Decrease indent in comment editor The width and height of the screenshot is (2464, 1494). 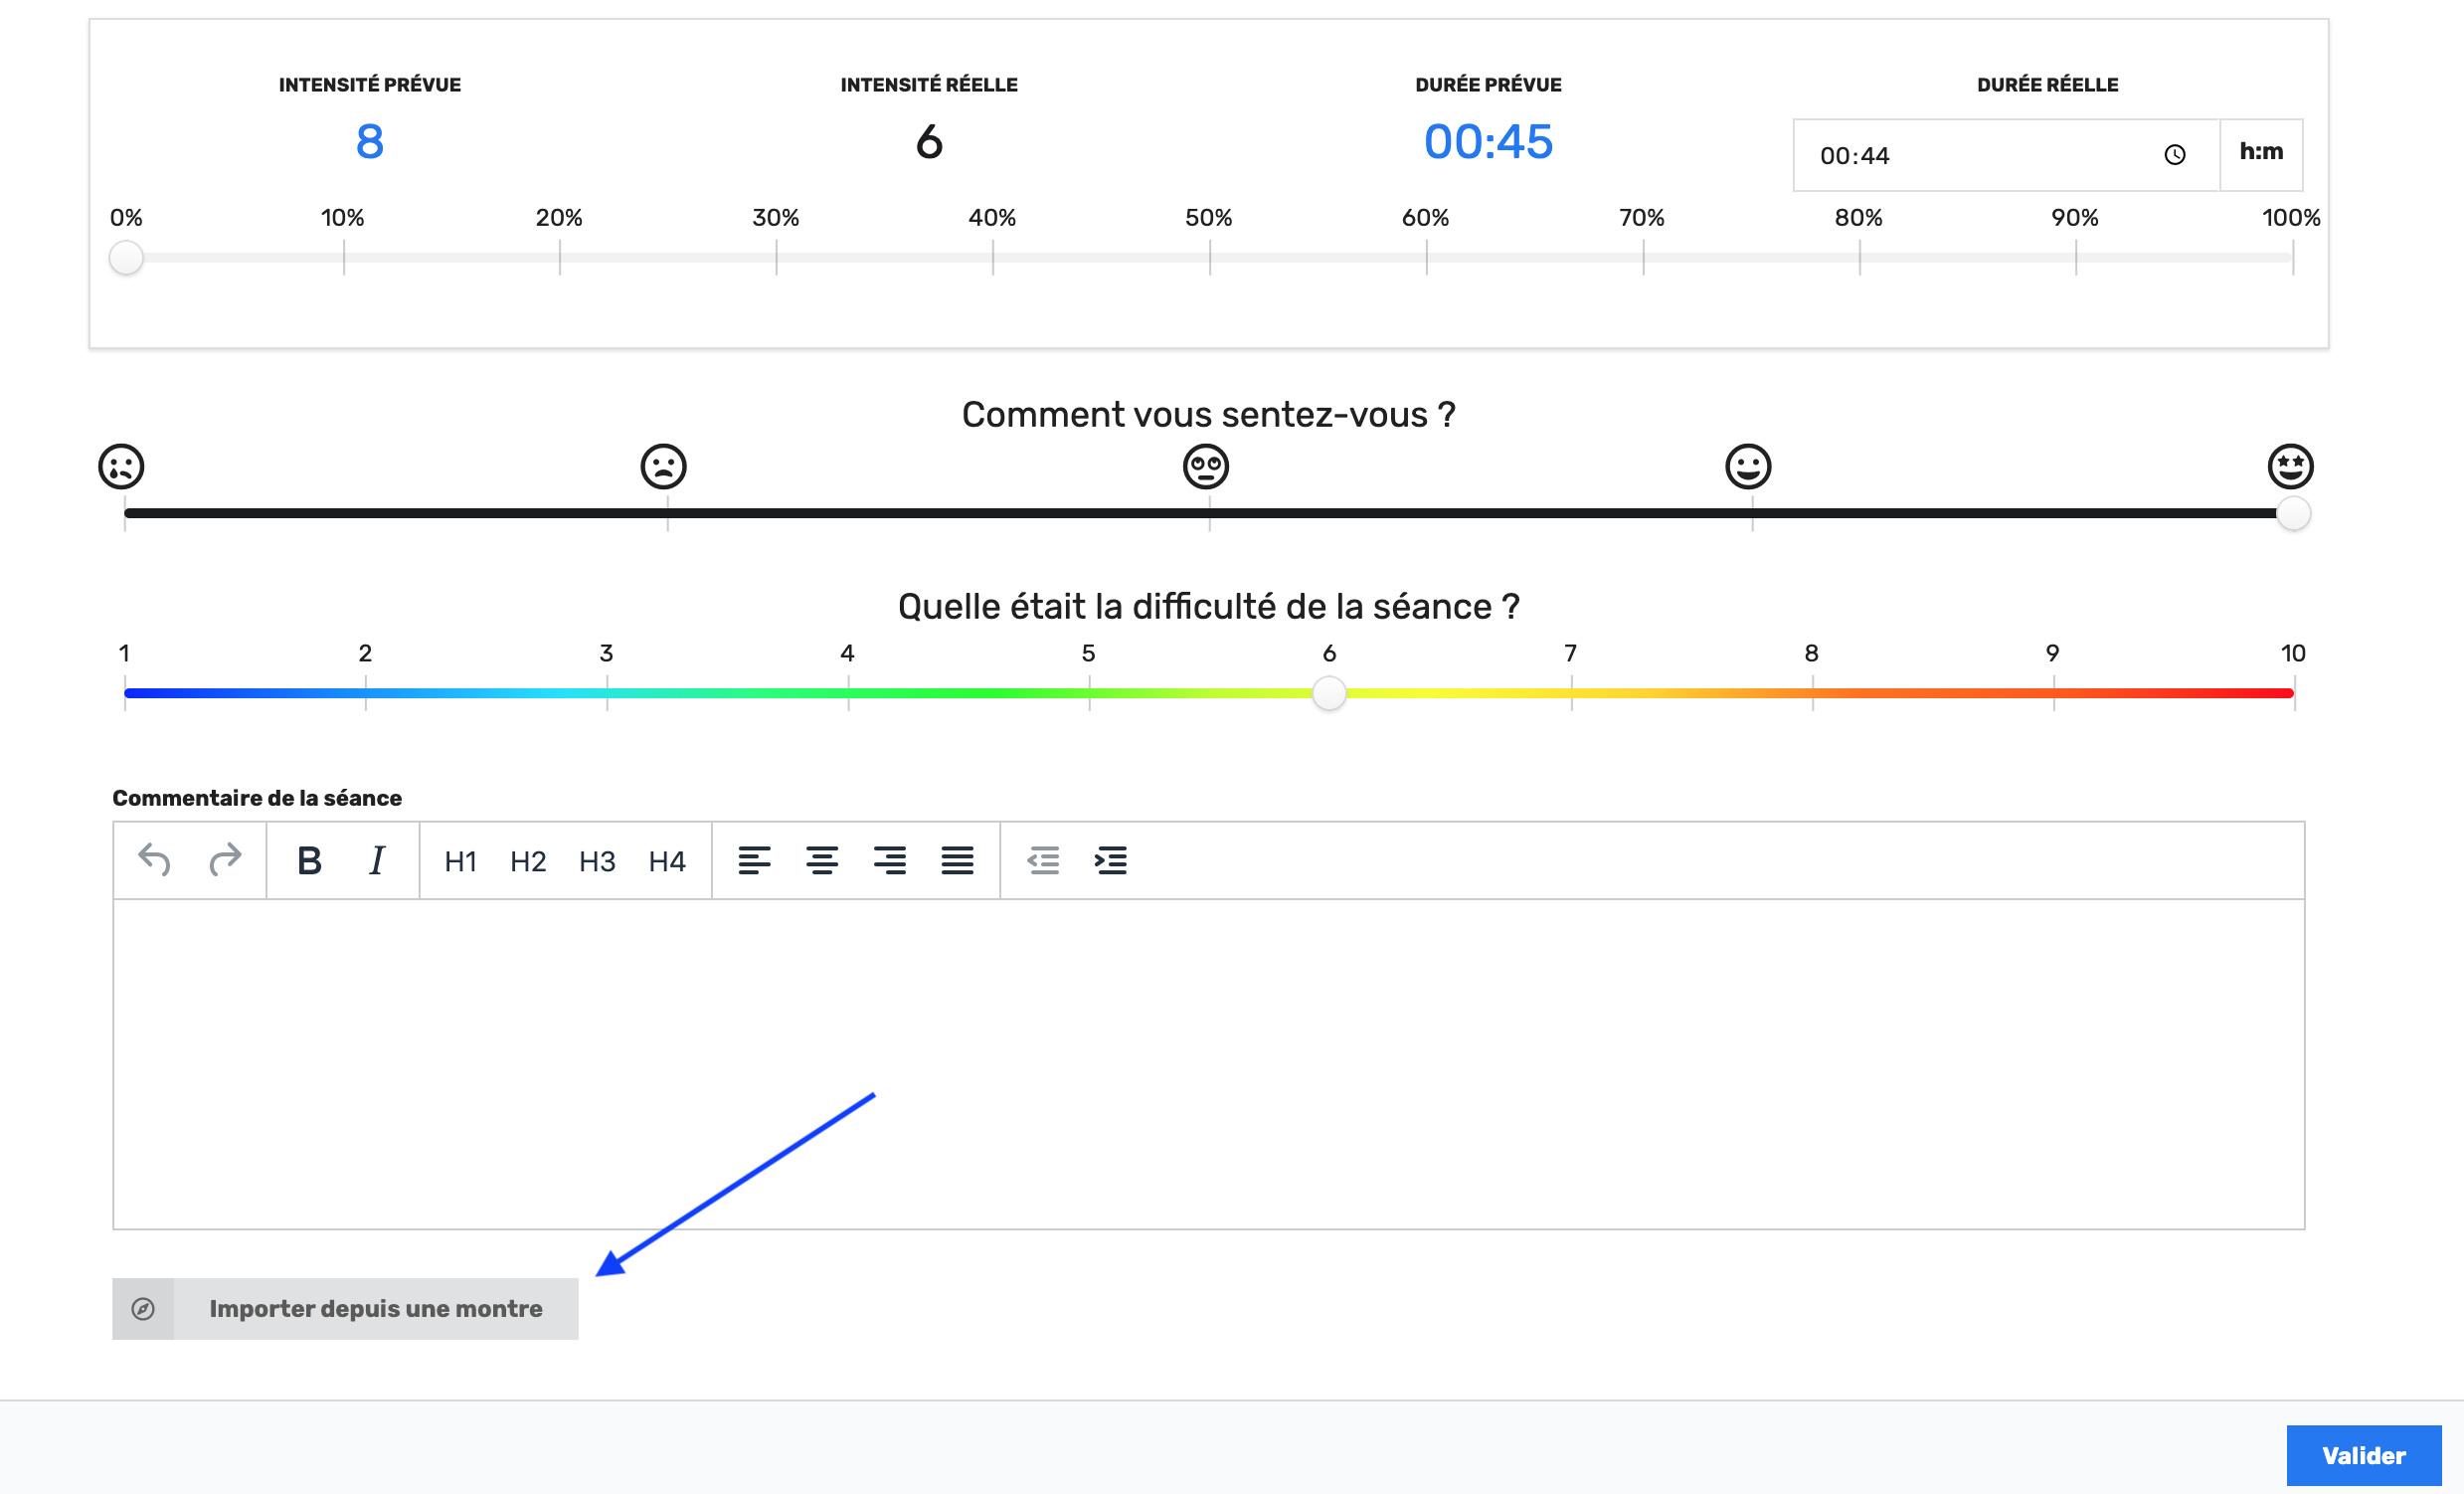point(1043,860)
